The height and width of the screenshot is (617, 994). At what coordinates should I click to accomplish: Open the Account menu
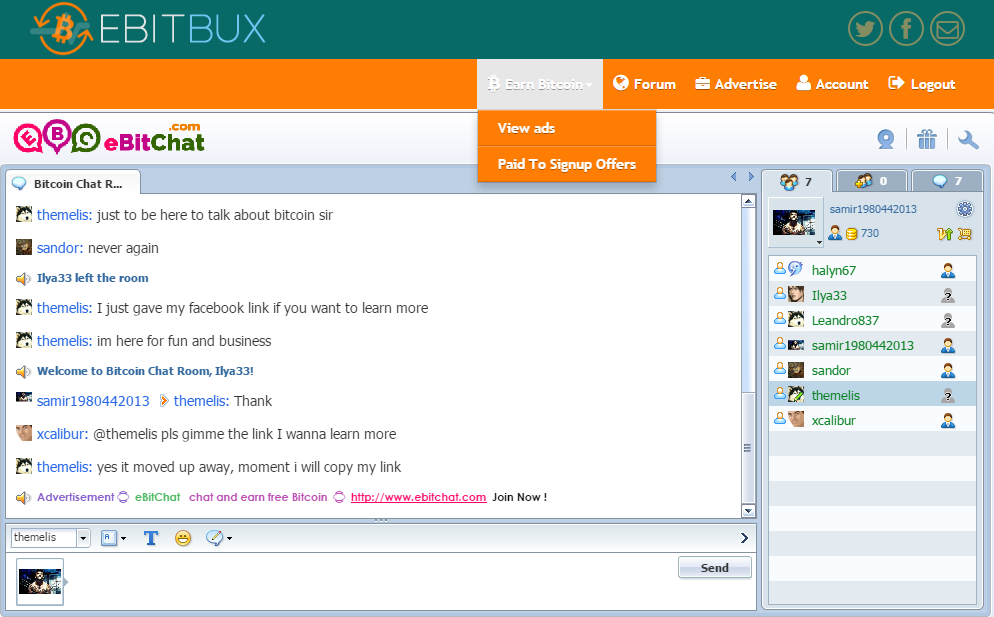tap(832, 84)
